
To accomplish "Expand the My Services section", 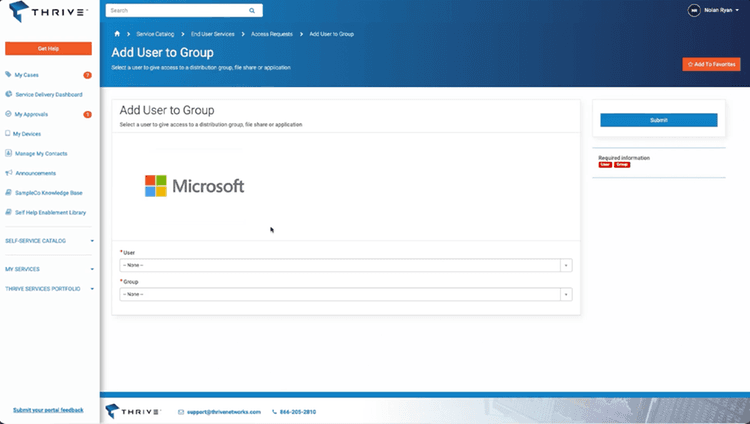I will click(x=49, y=269).
